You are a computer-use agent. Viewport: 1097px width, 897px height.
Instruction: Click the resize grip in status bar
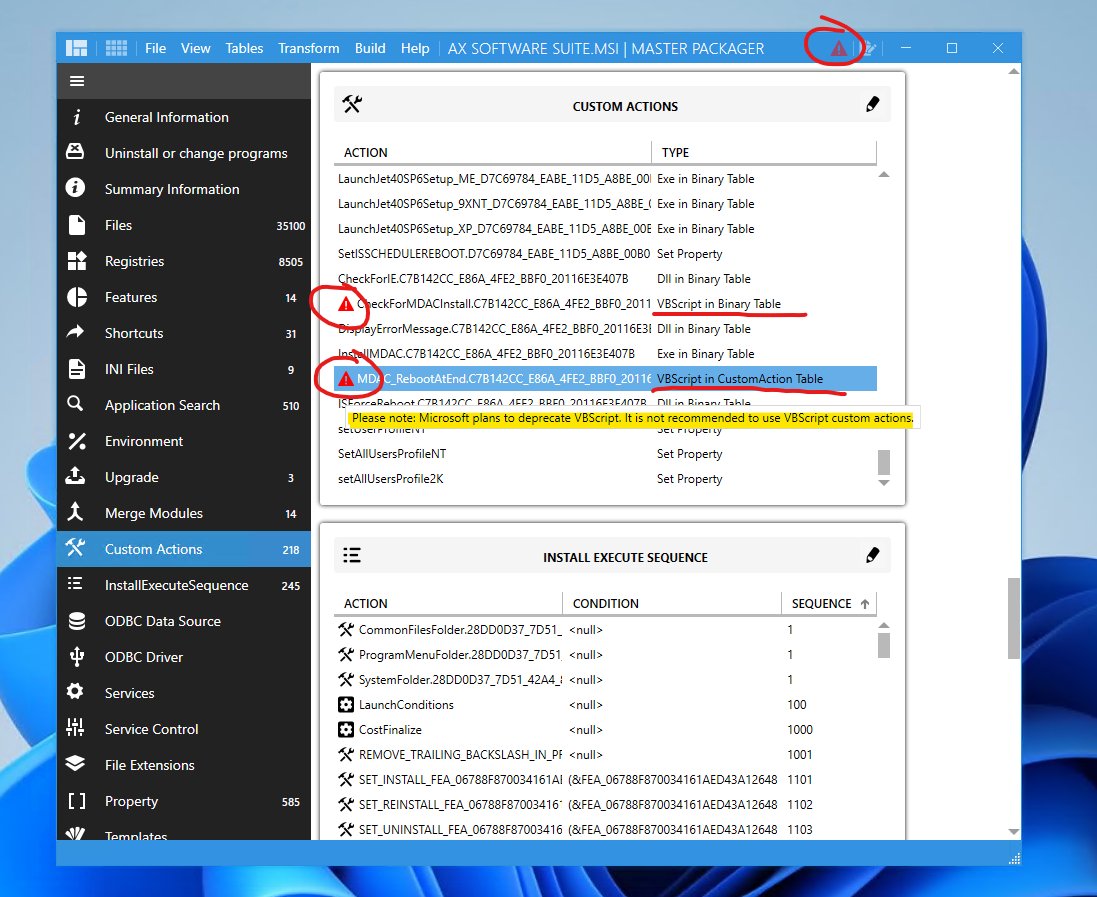(x=1014, y=859)
